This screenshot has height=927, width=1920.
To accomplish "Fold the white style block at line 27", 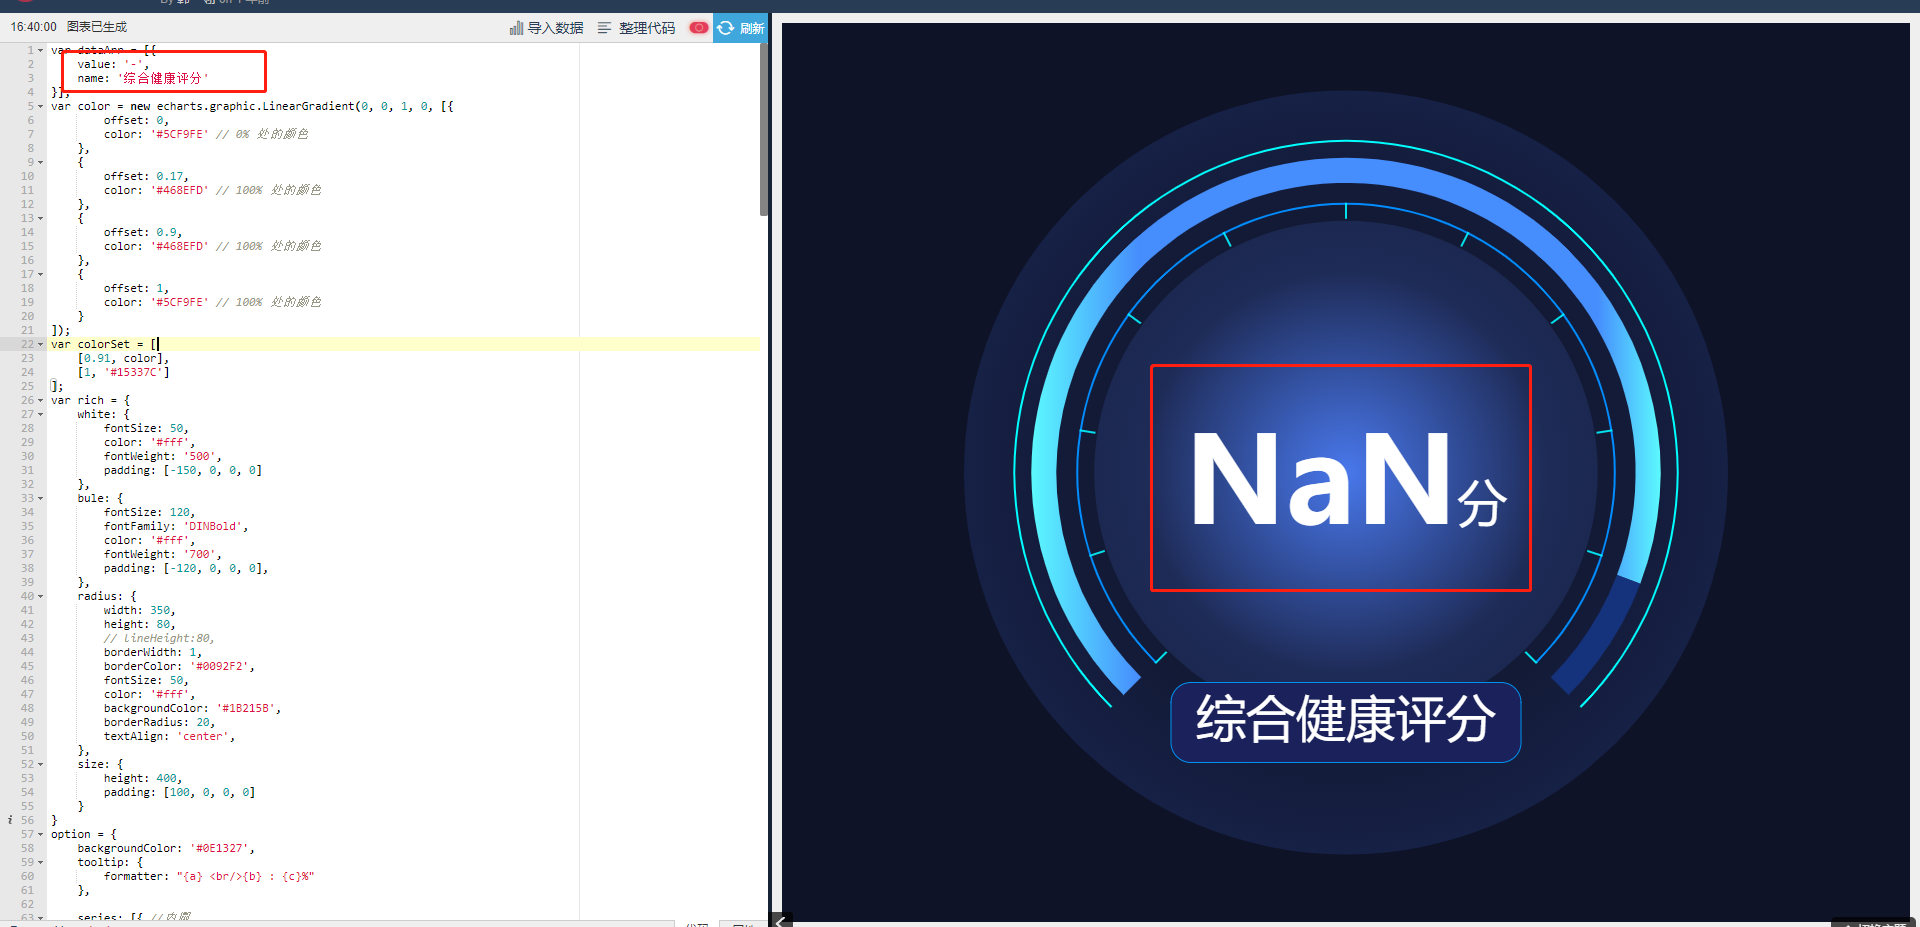I will (40, 414).
